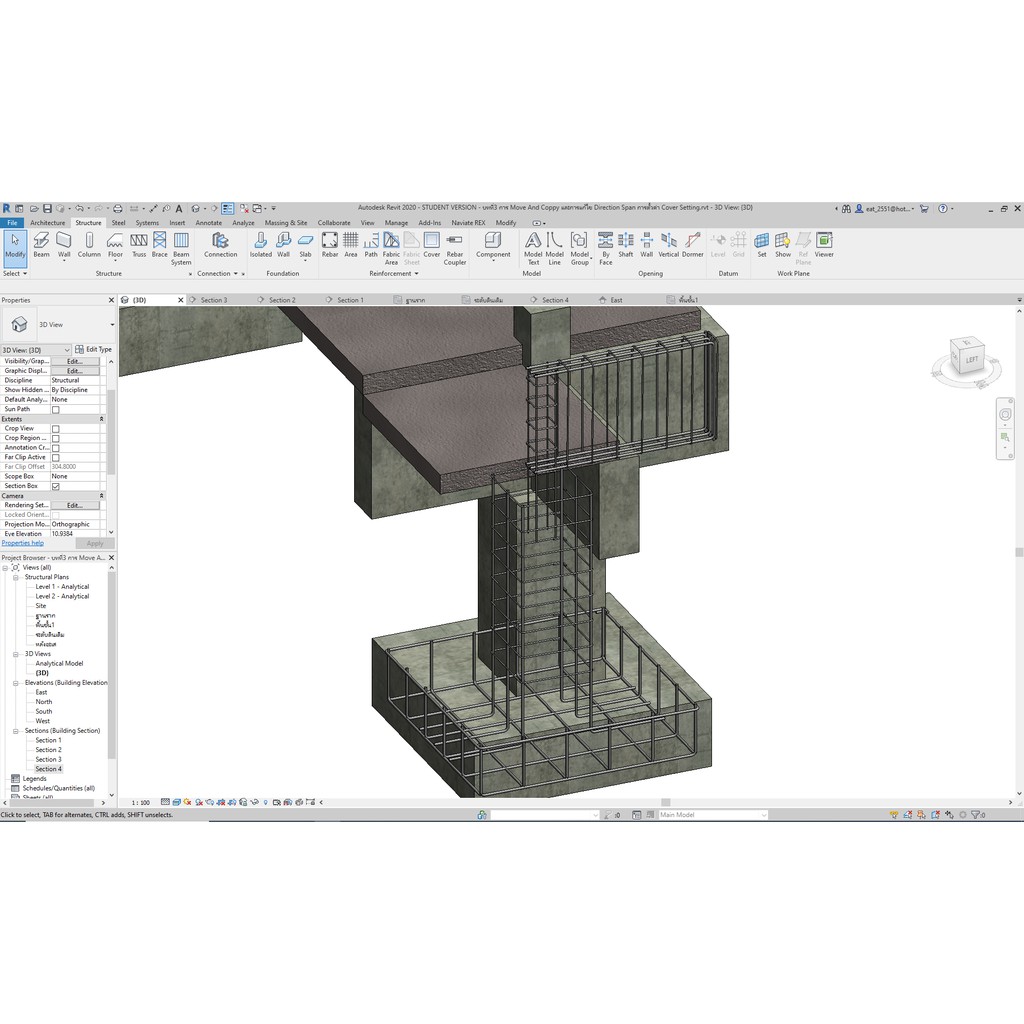Click Edit for Visibility/Graphics Overrides
1024x1024 pixels.
(x=75, y=361)
